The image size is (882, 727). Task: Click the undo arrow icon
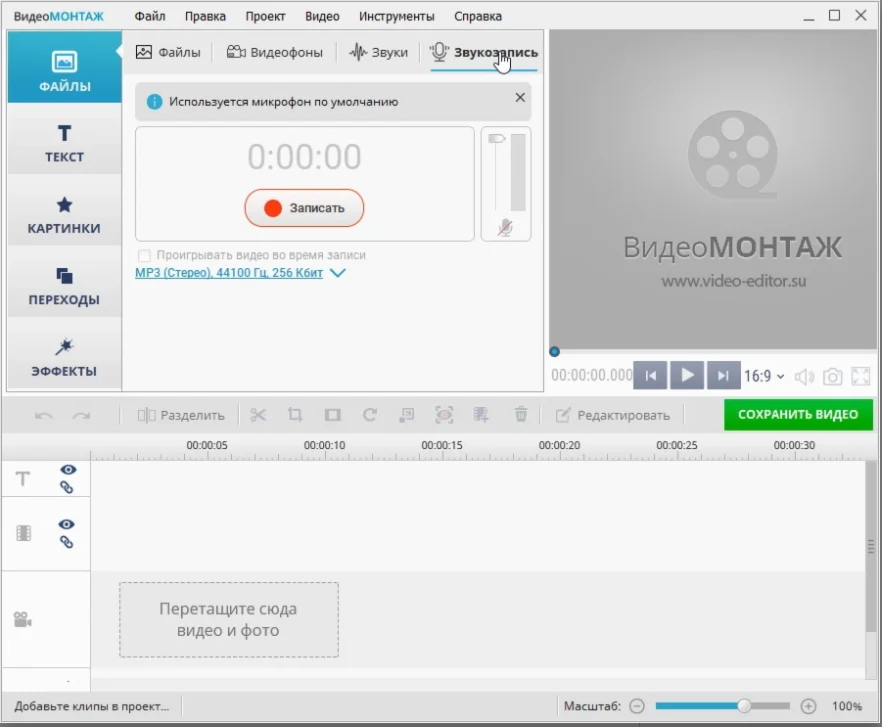[x=44, y=416]
